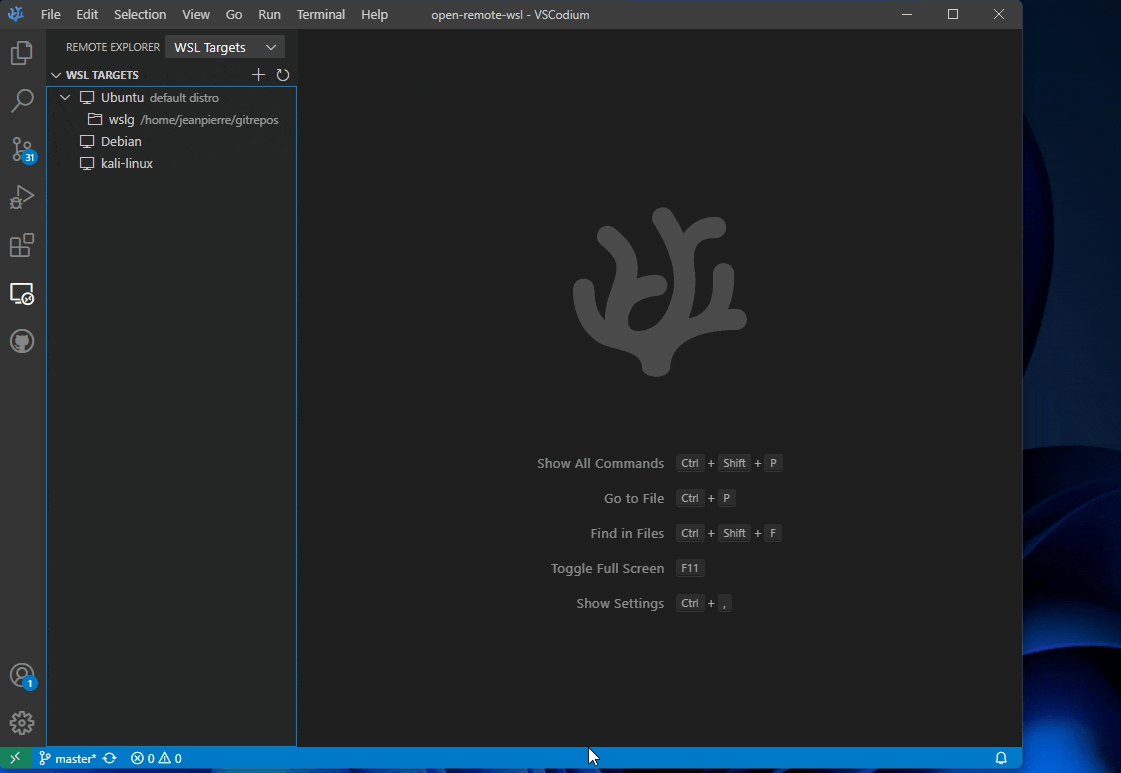Click the remote connection indicator
Viewport: 1121px width, 773px height.
point(14,758)
